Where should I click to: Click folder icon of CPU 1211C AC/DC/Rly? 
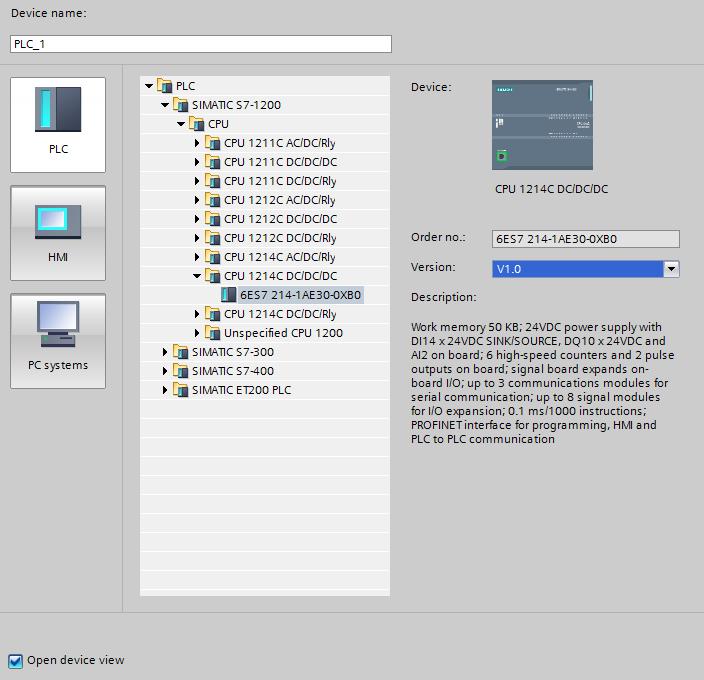click(x=212, y=143)
